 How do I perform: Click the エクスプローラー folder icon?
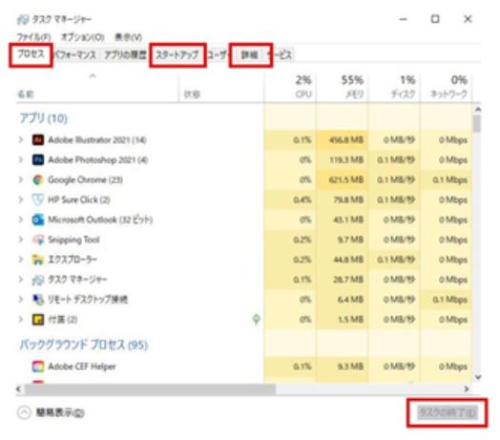click(38, 260)
